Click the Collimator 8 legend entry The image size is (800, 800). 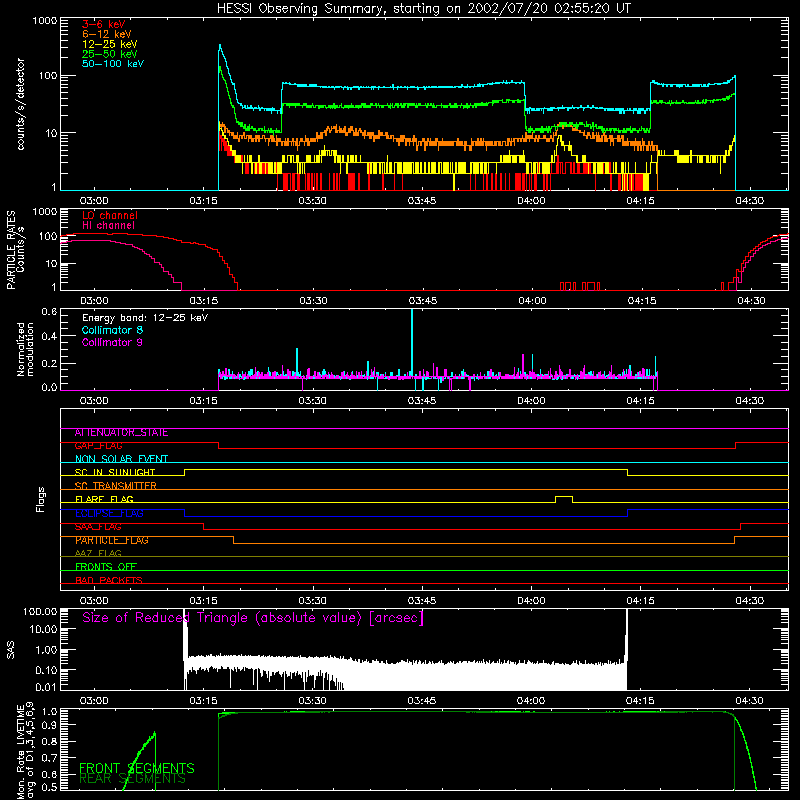tap(112, 330)
